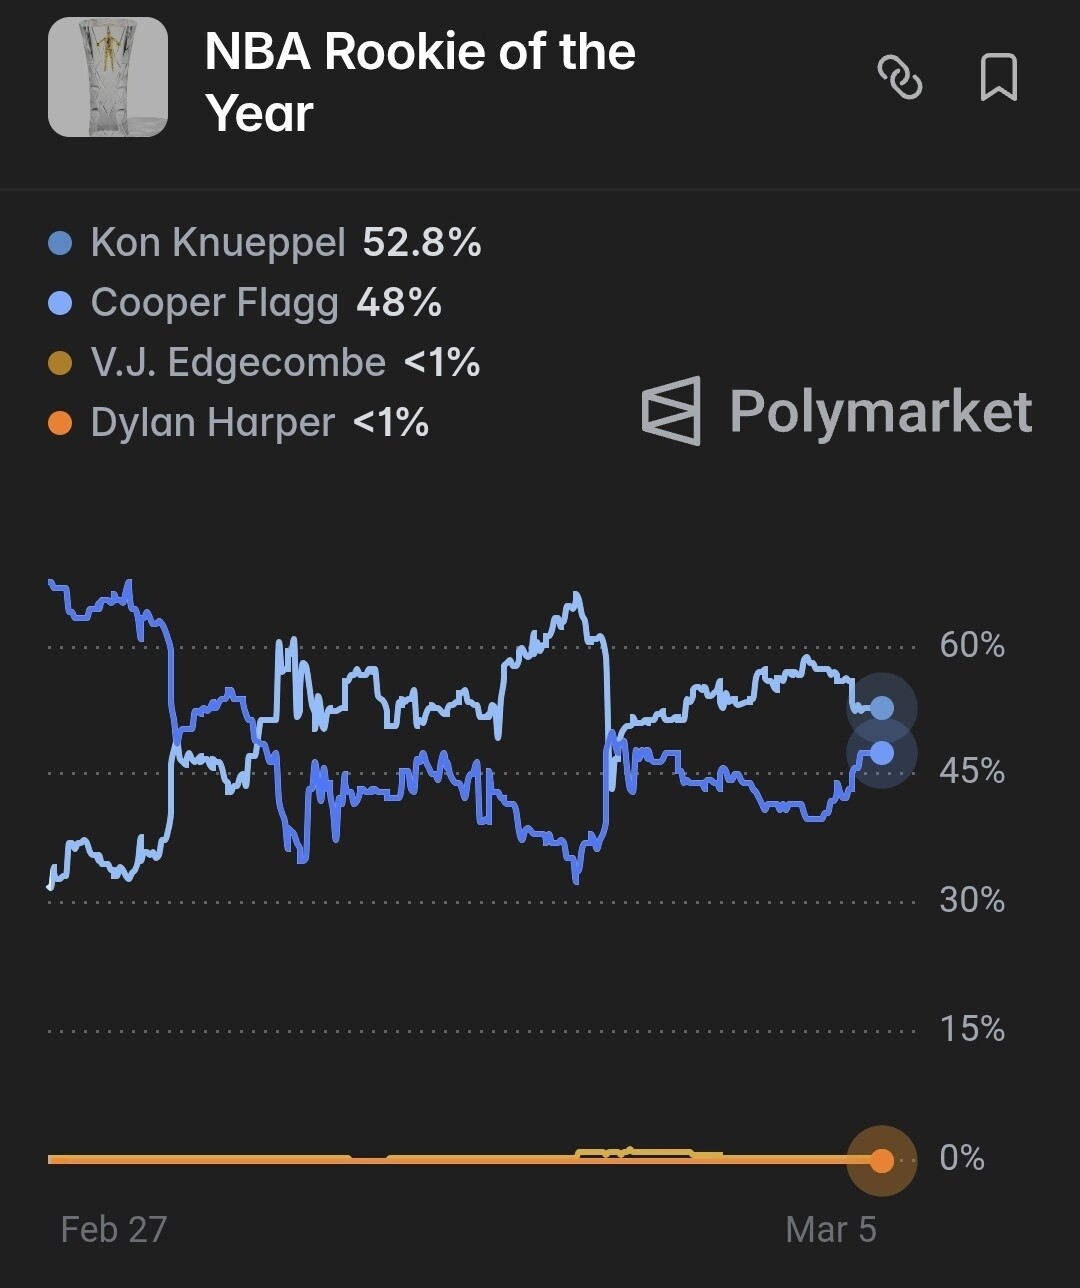Click the Polymarket logo icon
Screen dimensions: 1080x1288
(671, 410)
